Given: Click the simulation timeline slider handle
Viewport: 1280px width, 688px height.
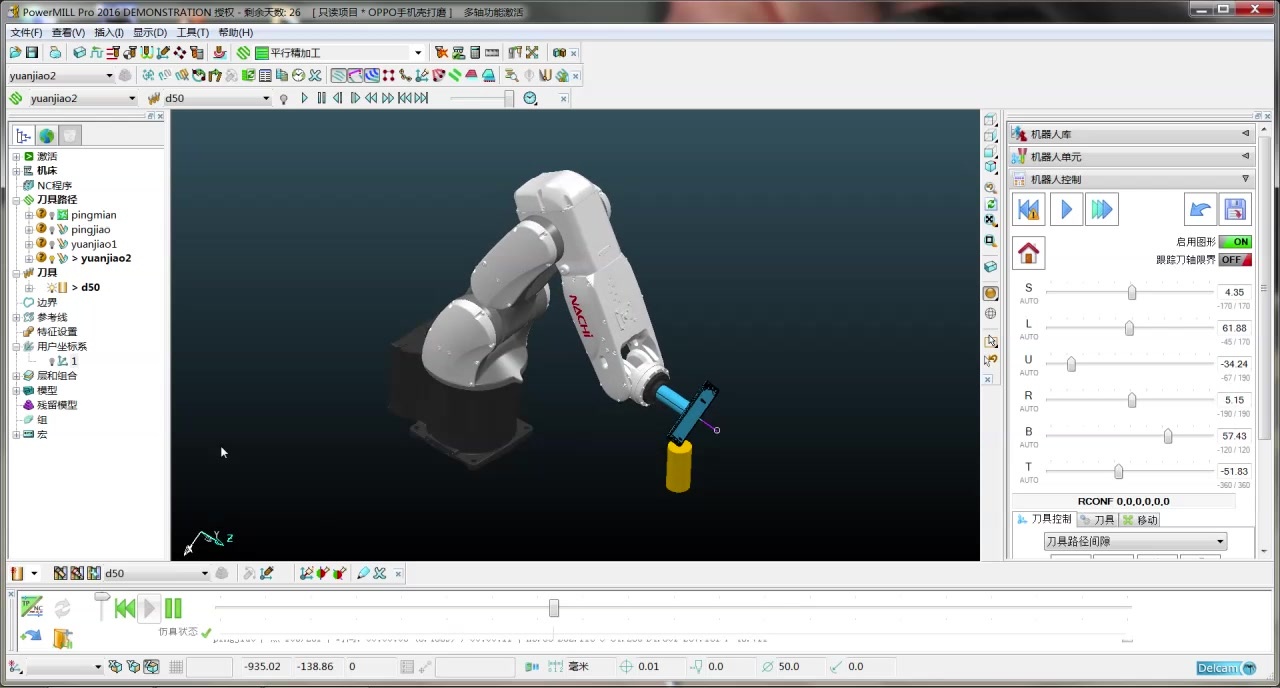Looking at the screenshot, I should tap(554, 608).
